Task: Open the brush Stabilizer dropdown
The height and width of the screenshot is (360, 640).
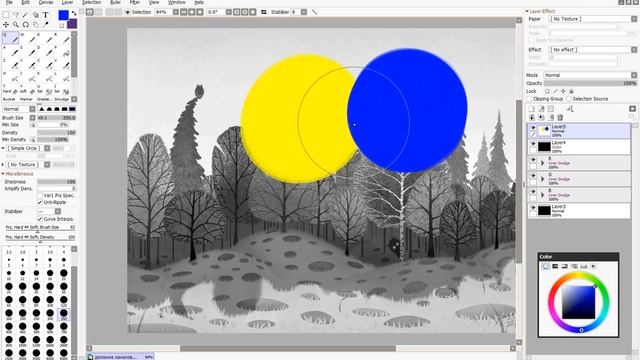Action: (x=49, y=211)
